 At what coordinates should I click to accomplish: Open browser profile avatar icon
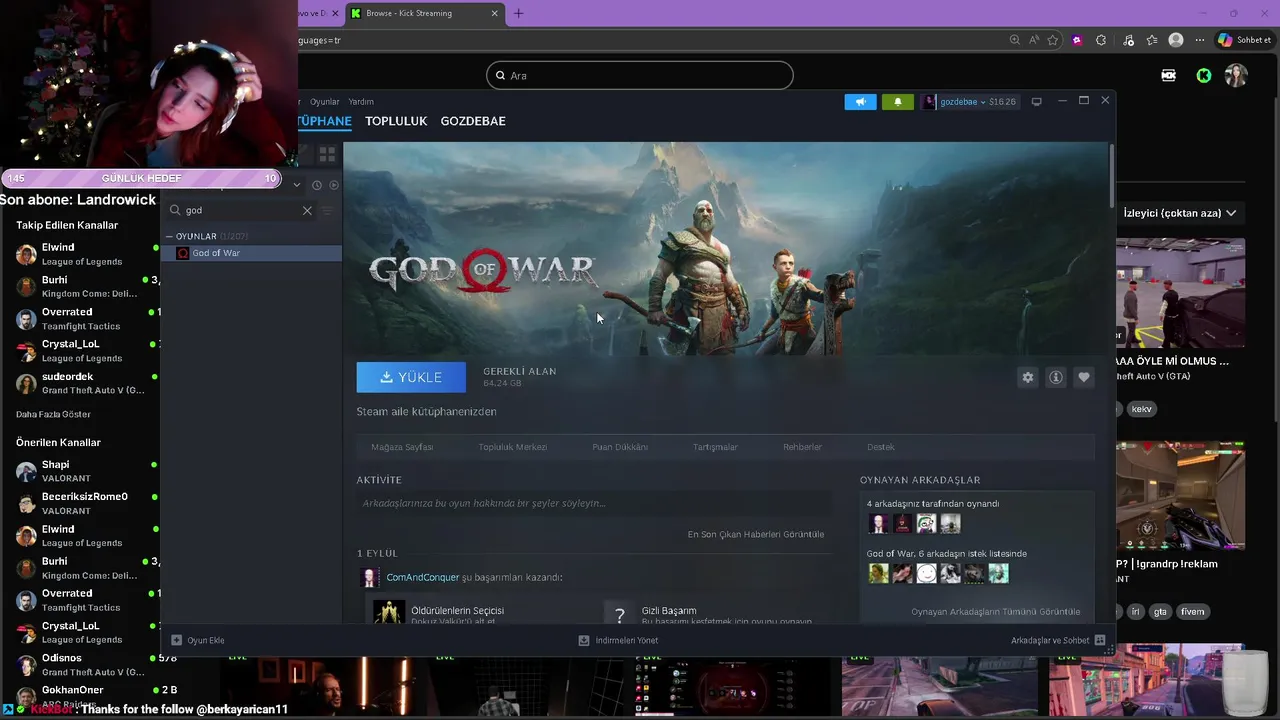pos(1176,40)
